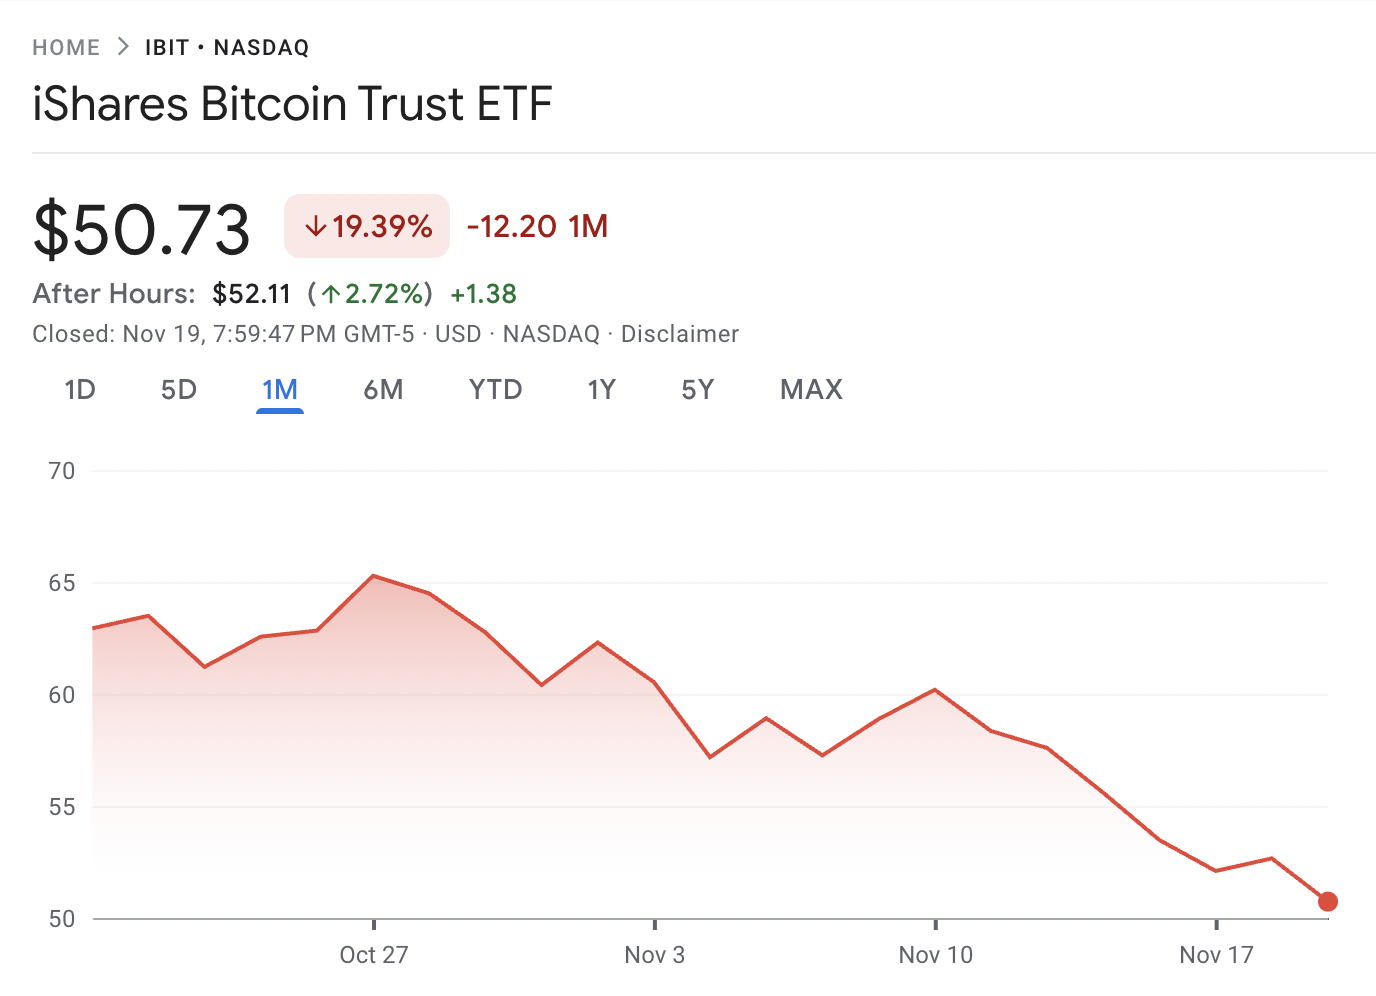The width and height of the screenshot is (1376, 996).
Task: Click the 19.39% decline badge
Action: [366, 226]
